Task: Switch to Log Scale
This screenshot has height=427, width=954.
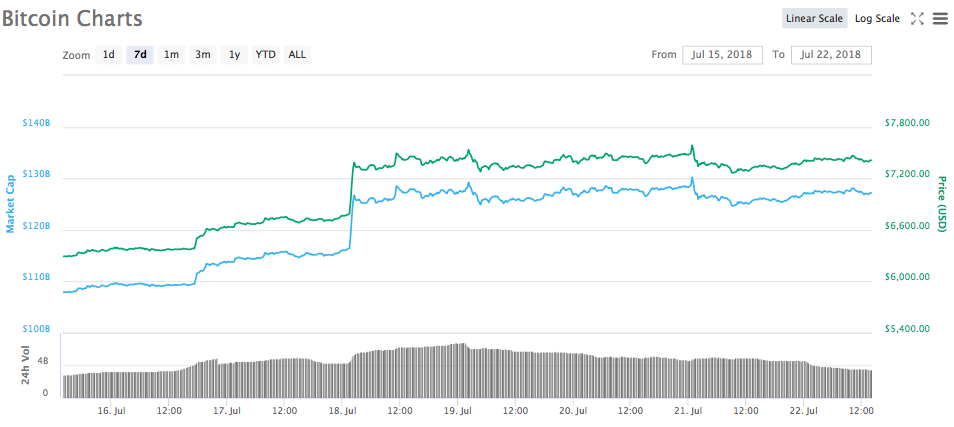Action: tap(877, 19)
